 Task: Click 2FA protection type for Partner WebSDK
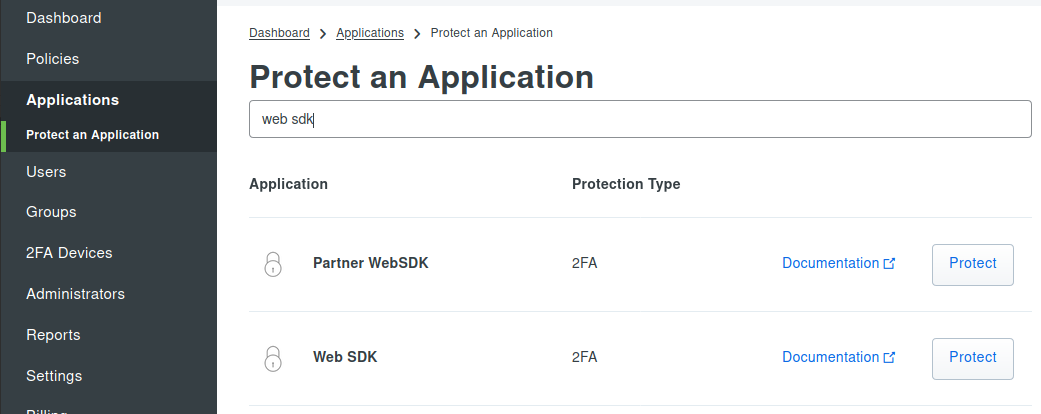coord(584,263)
